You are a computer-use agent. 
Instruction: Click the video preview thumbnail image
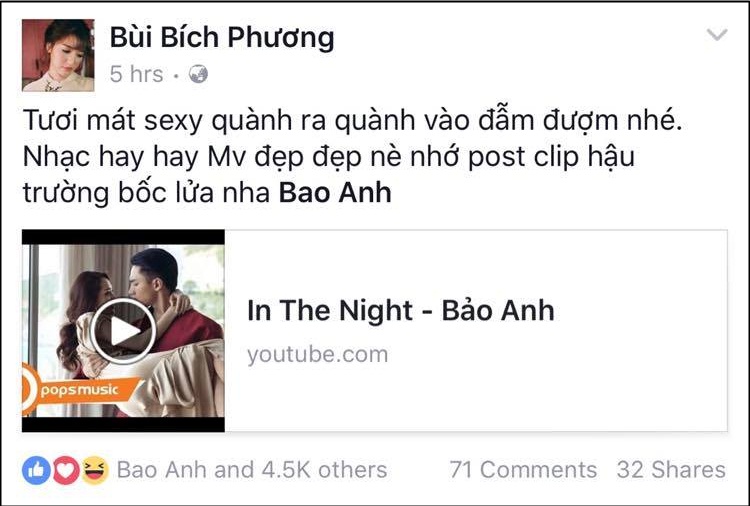click(123, 331)
